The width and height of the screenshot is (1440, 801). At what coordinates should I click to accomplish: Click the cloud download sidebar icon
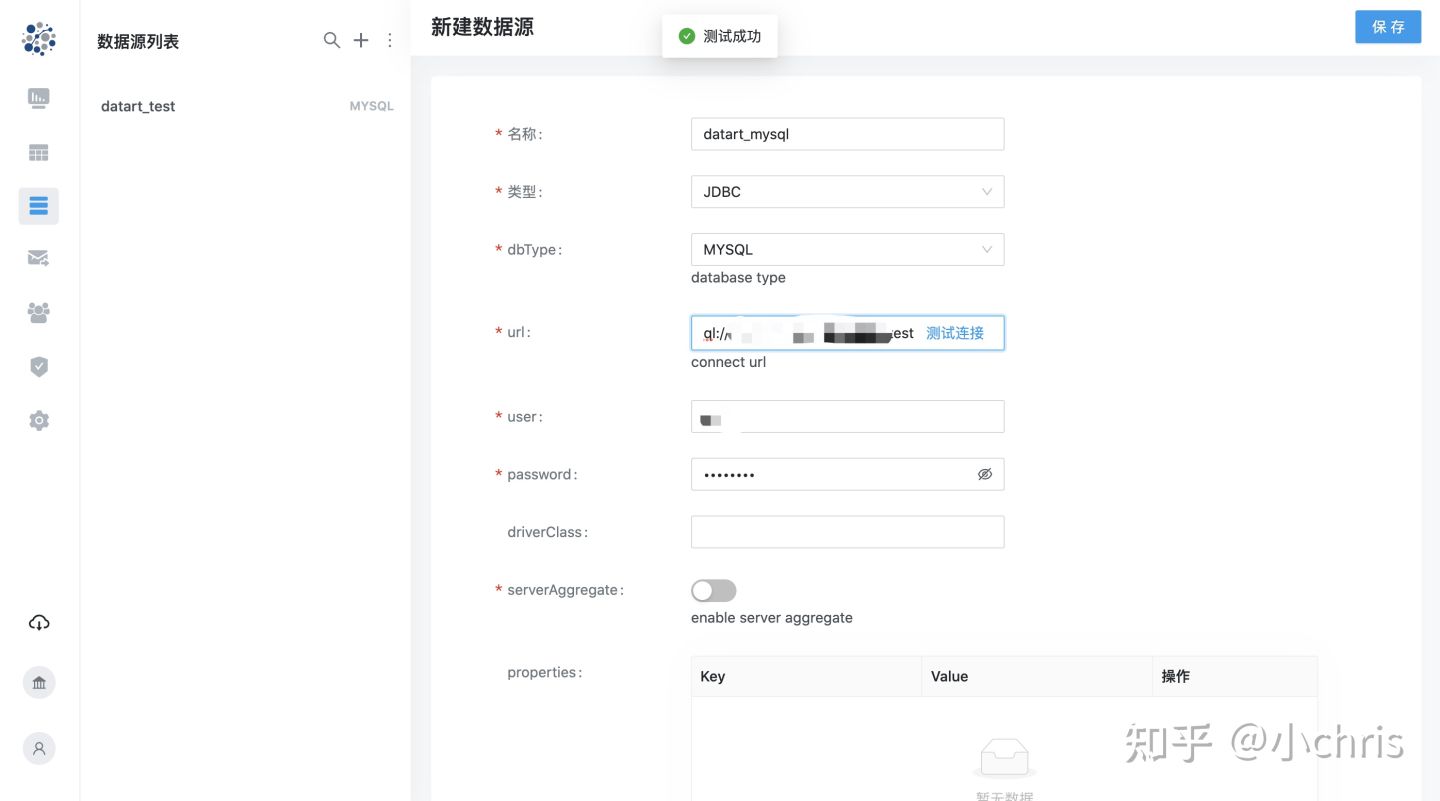point(39,623)
